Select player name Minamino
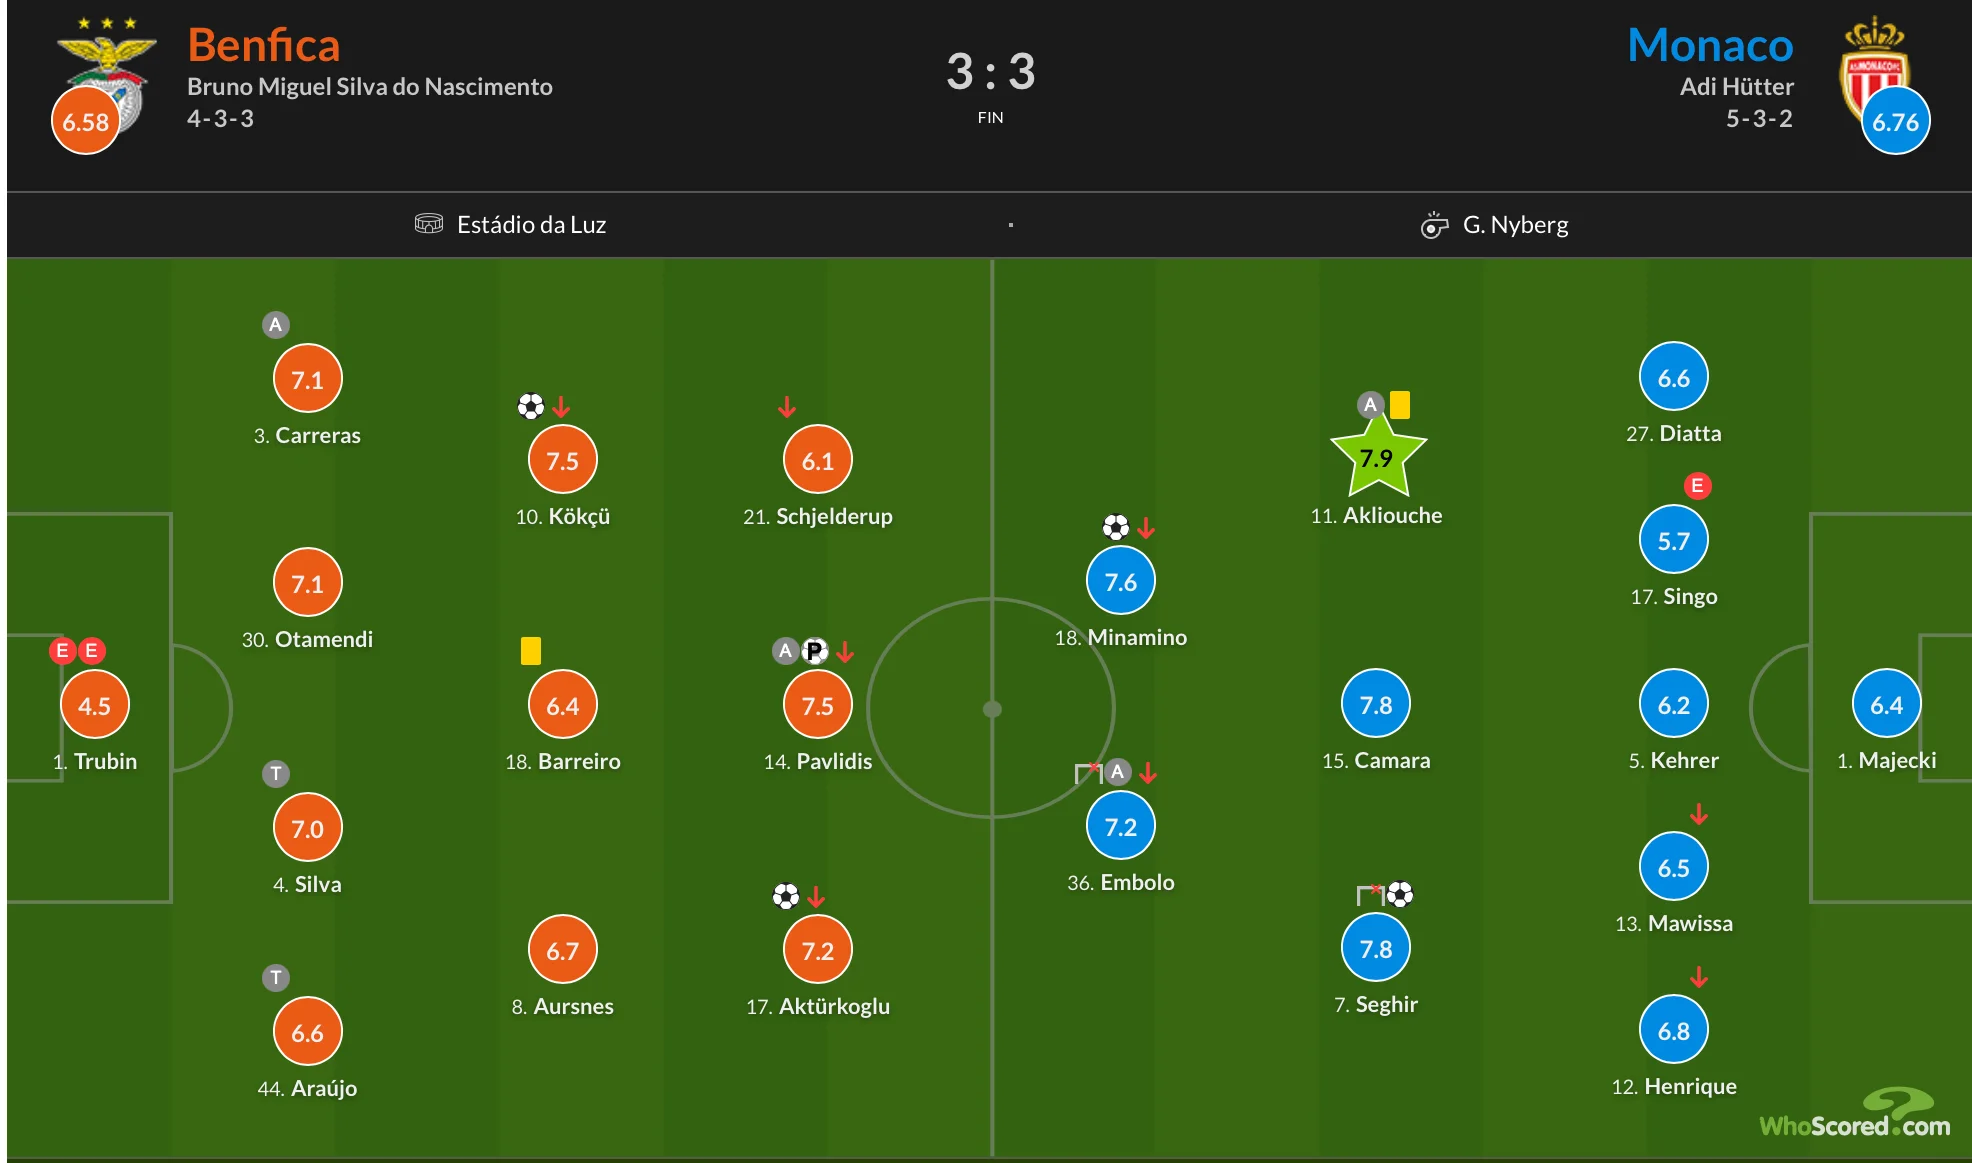Screen dimensions: 1972x1163 point(1136,637)
